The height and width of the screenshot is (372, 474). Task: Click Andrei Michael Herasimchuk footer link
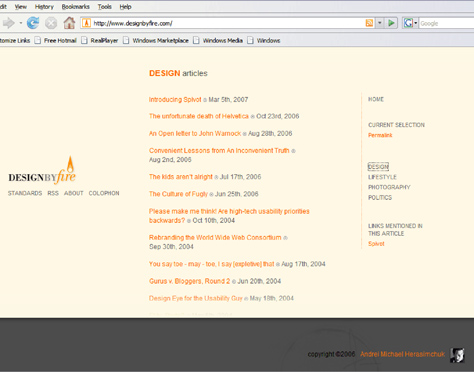(x=402, y=354)
